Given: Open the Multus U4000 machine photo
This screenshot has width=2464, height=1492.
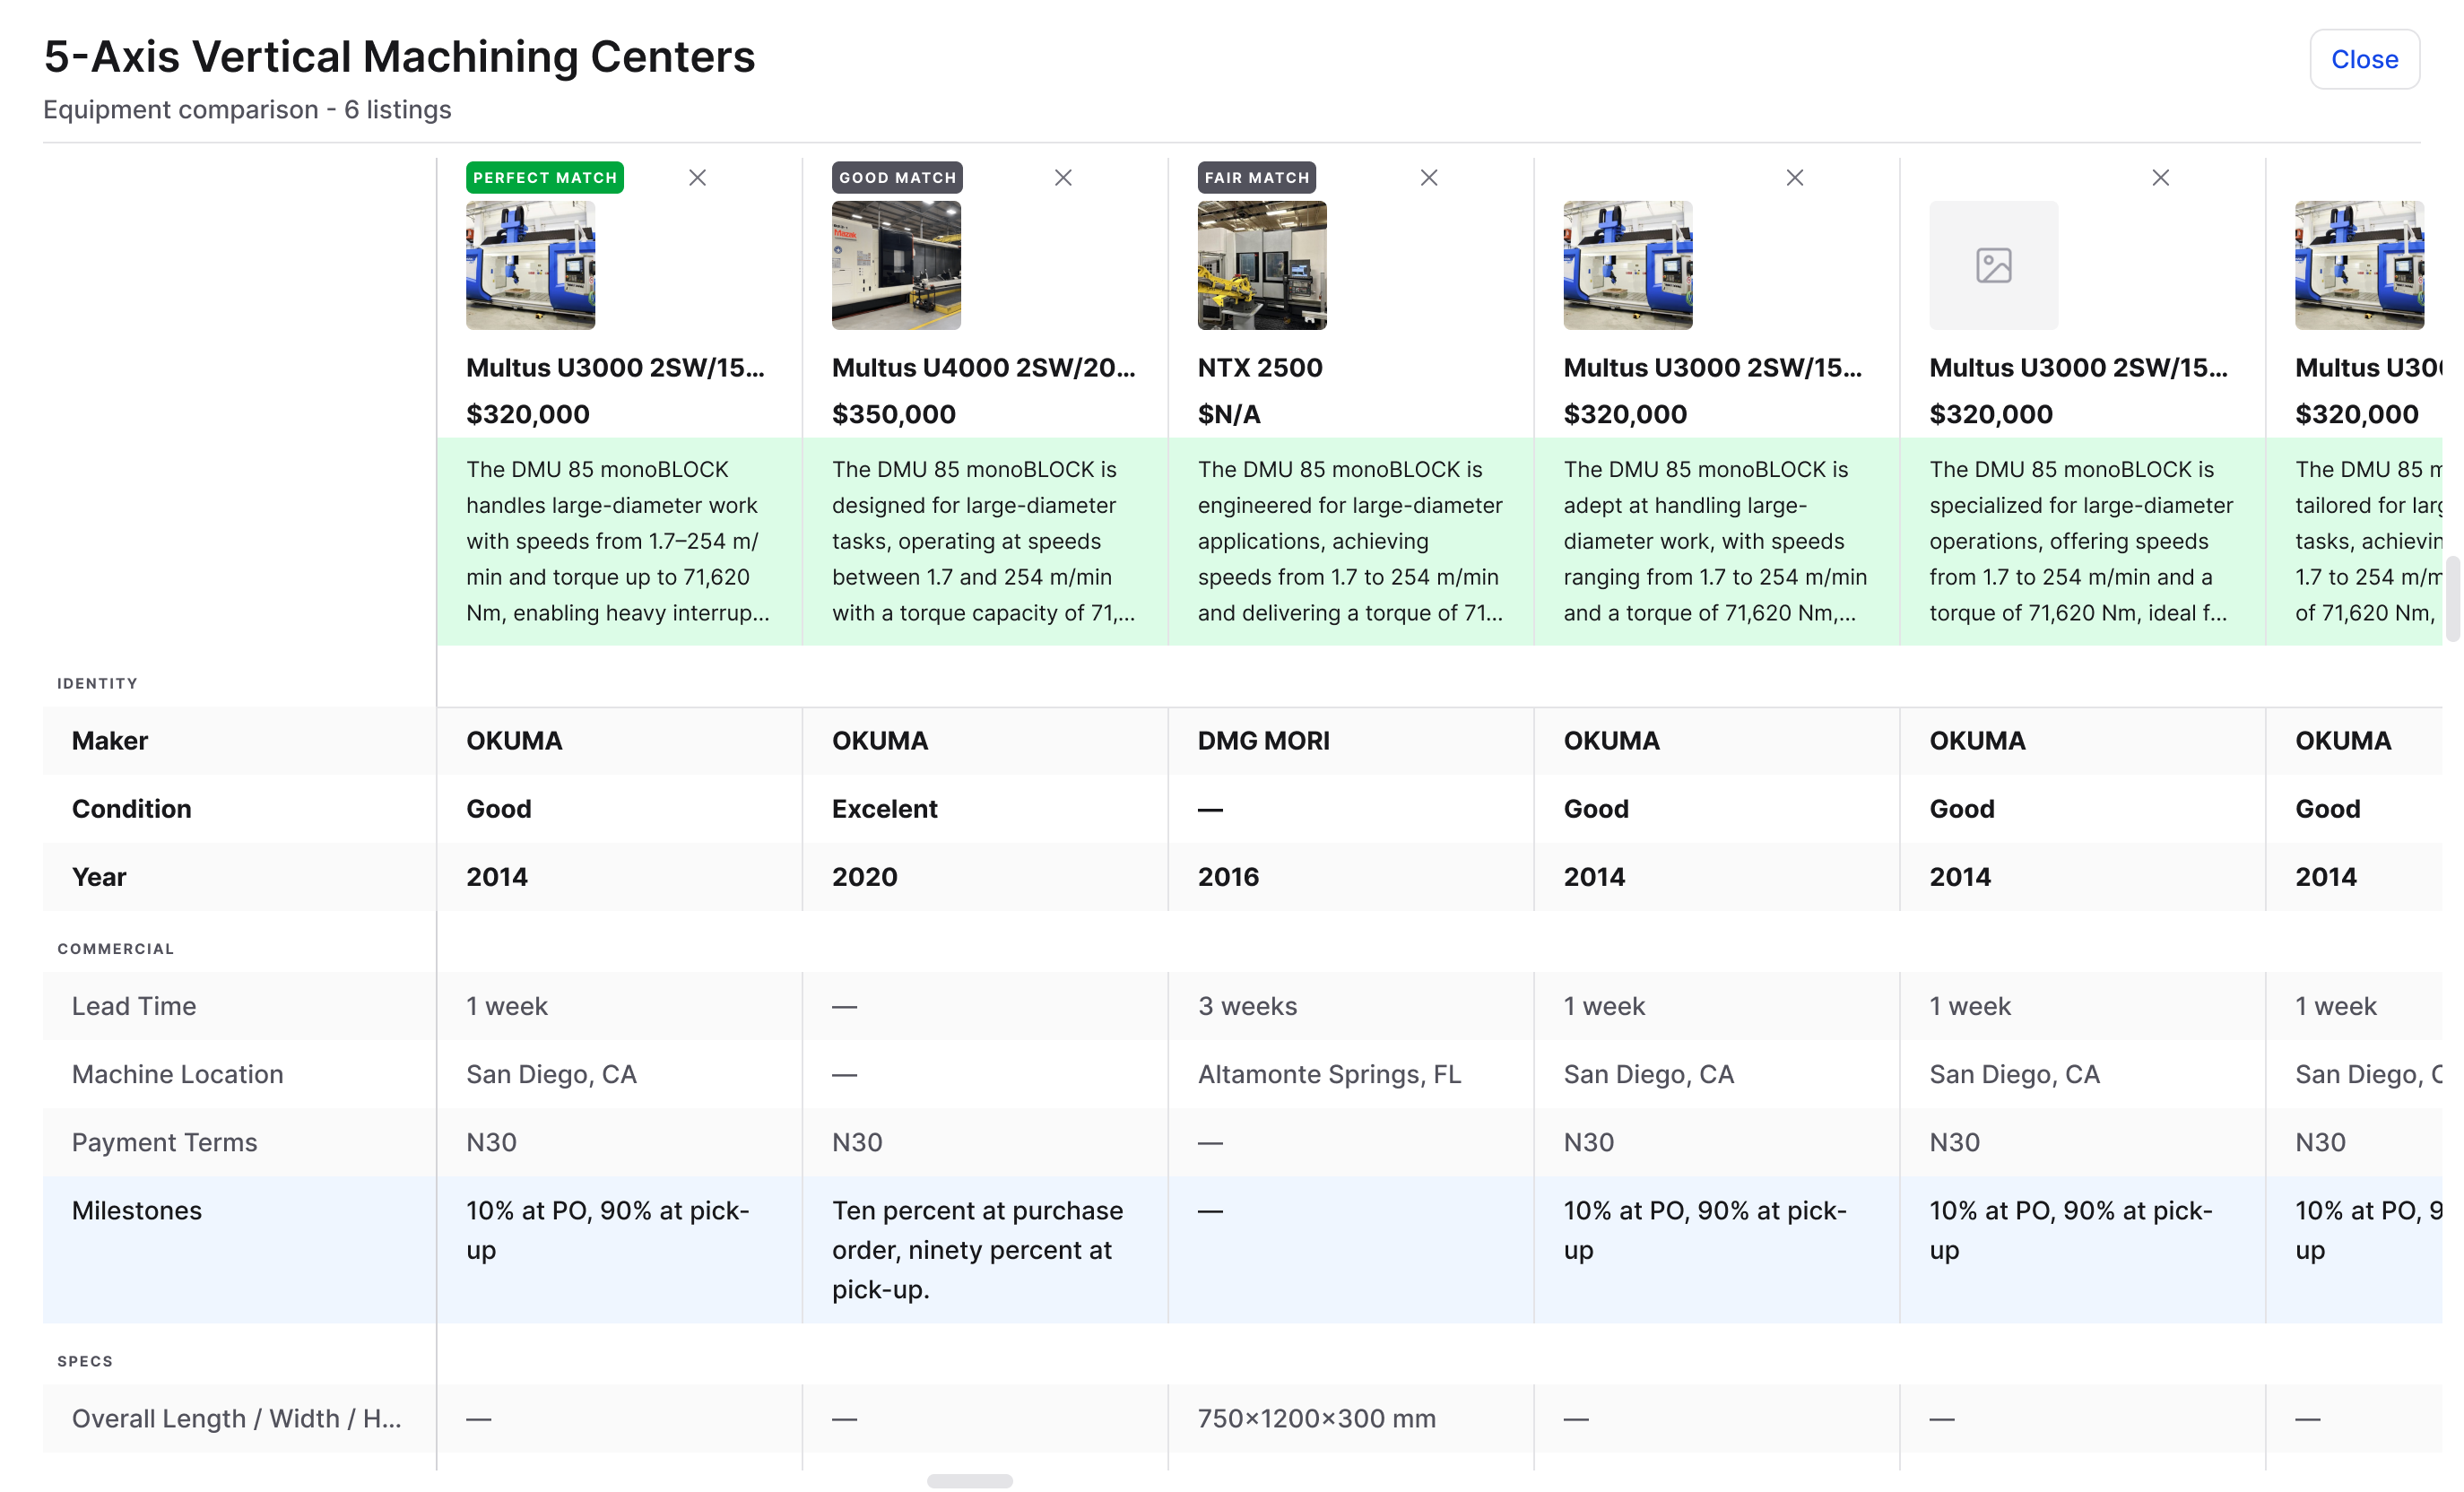Looking at the screenshot, I should point(896,266).
